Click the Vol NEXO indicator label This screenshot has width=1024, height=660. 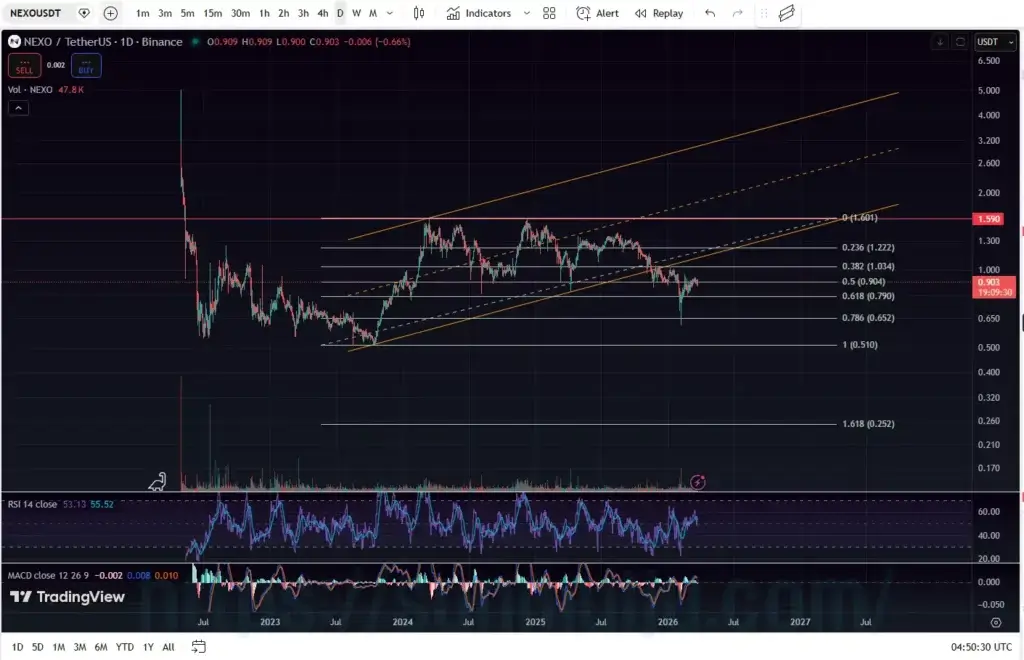29,89
